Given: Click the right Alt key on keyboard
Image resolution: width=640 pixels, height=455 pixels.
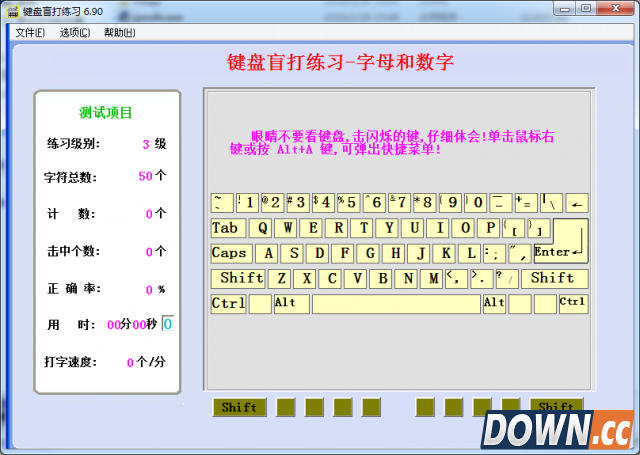Looking at the screenshot, I should [x=494, y=304].
